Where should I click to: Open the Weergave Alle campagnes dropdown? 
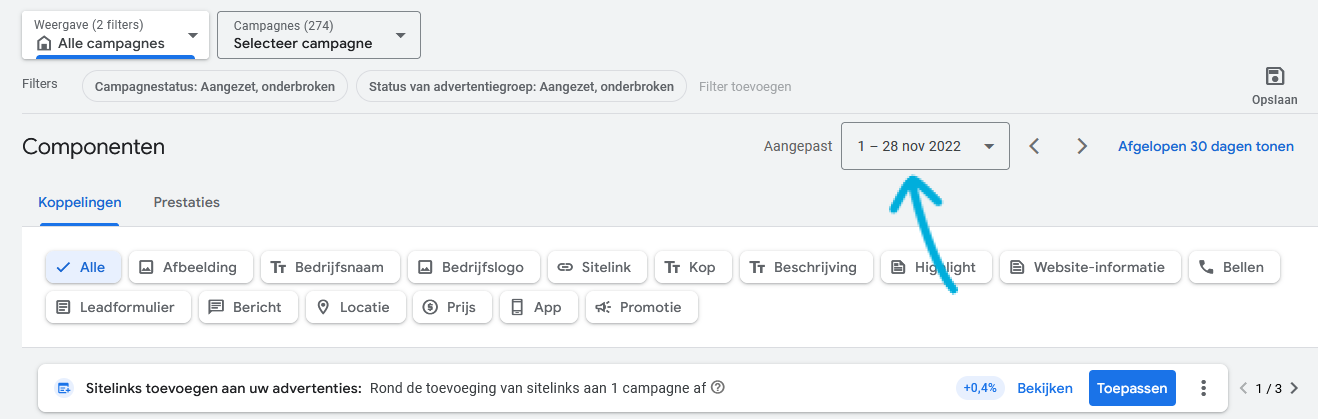click(x=116, y=35)
